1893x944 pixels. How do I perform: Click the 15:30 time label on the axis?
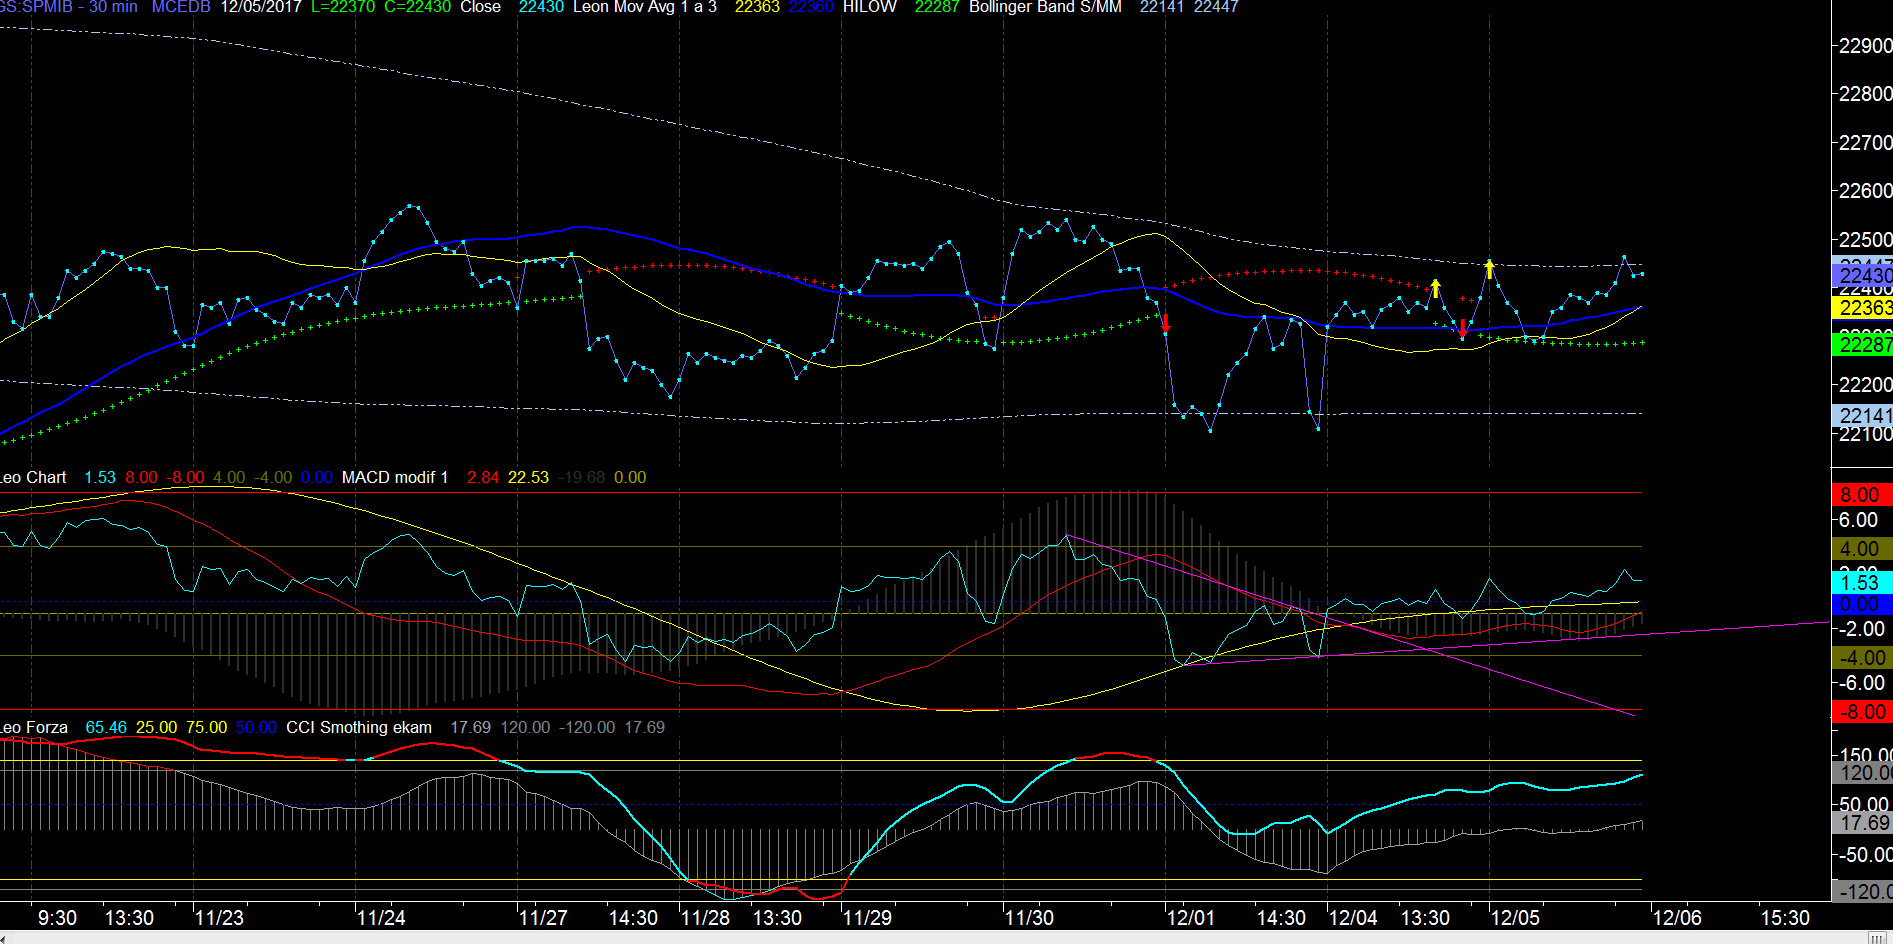tap(1785, 918)
